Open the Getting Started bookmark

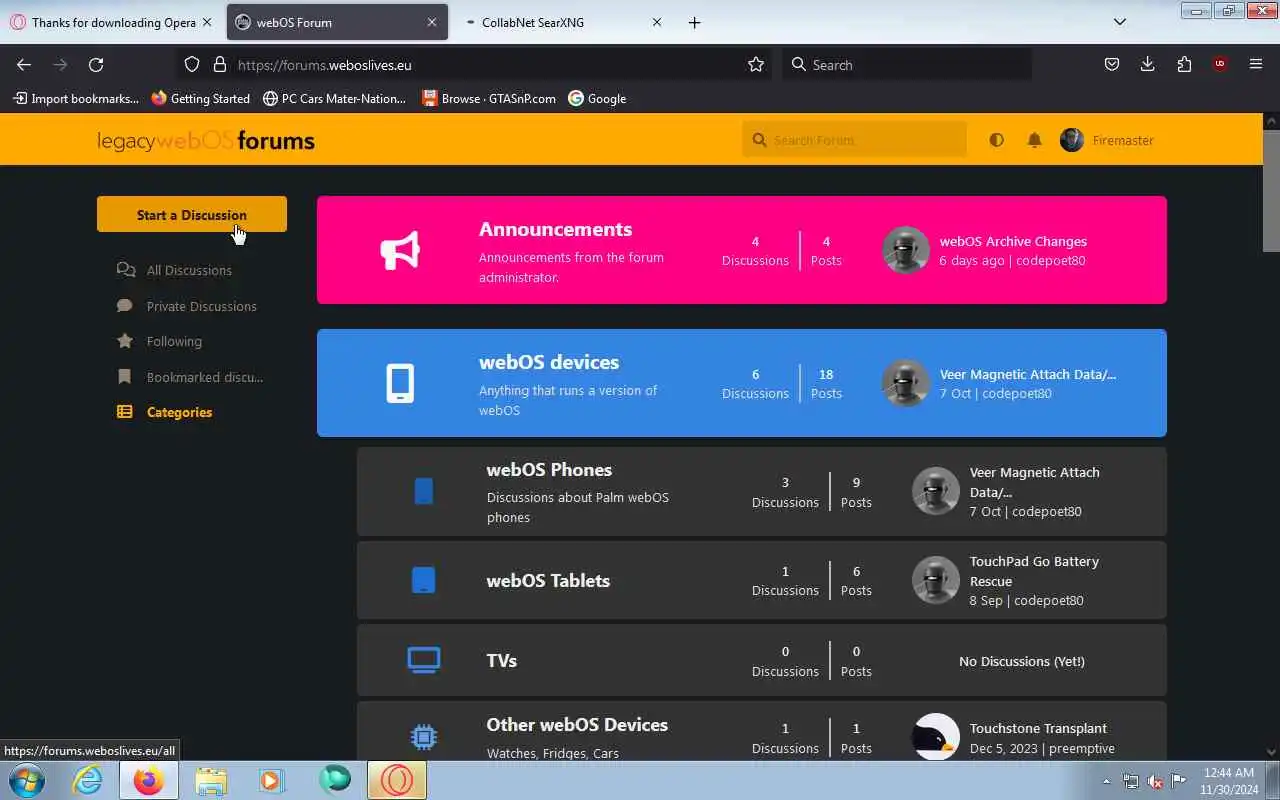201,98
